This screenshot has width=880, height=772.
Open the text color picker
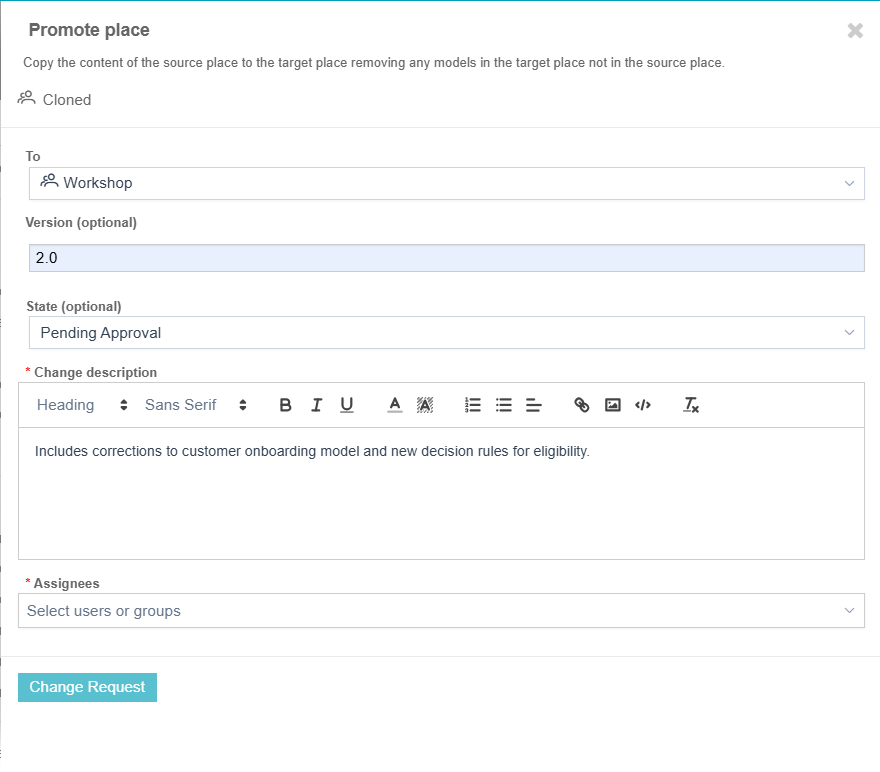point(395,405)
